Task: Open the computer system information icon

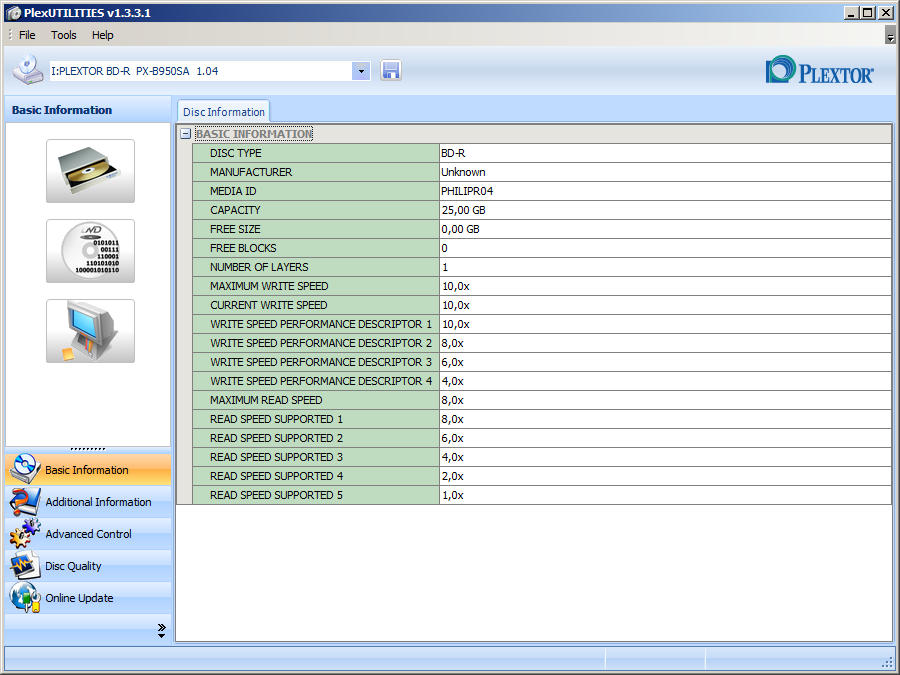Action: [91, 331]
